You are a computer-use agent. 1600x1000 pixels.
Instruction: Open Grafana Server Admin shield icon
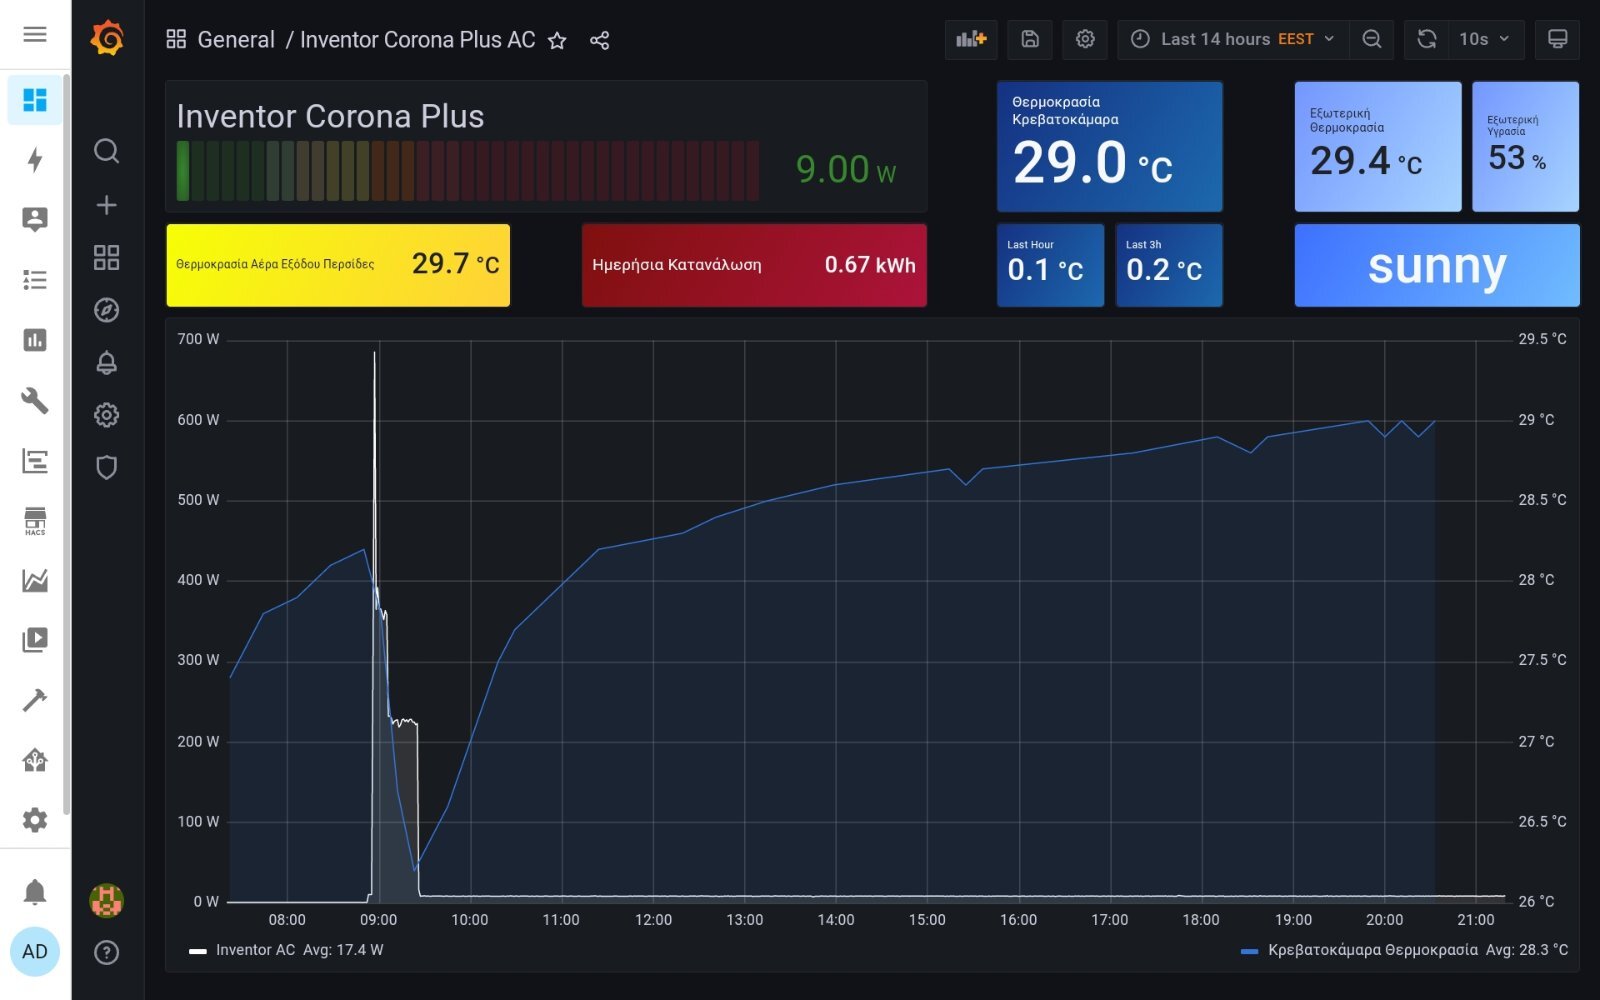point(107,467)
